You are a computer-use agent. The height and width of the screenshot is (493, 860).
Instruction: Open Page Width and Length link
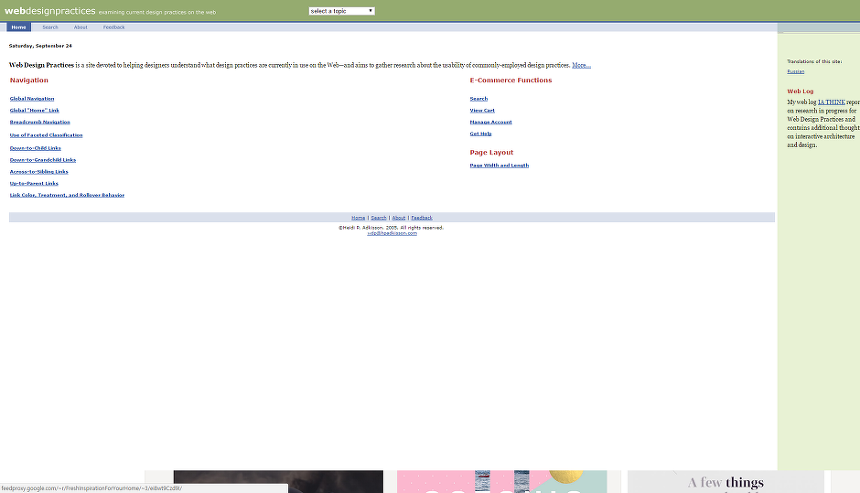(x=499, y=165)
